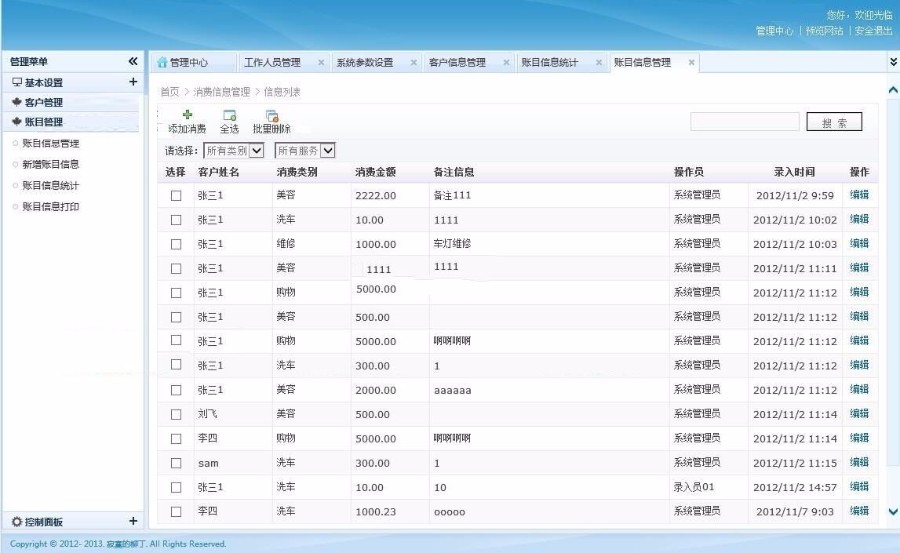
Task: Tick the checkbox for the sam row
Action: pos(176,464)
